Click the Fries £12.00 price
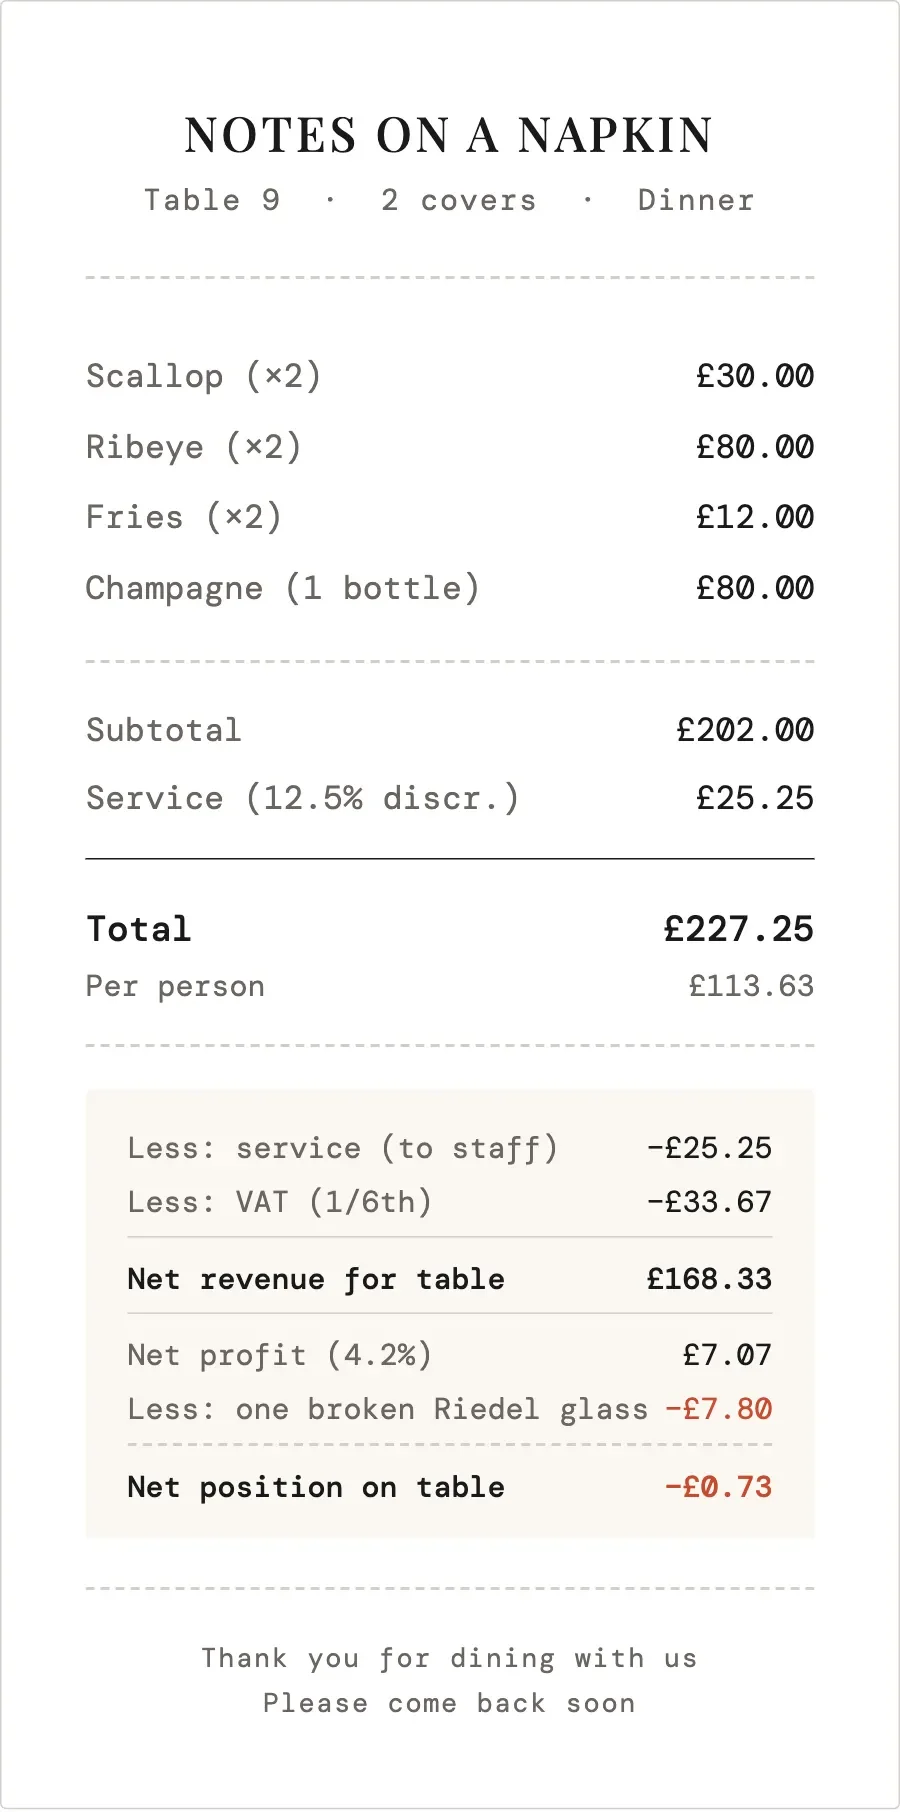The image size is (900, 1812). point(755,517)
